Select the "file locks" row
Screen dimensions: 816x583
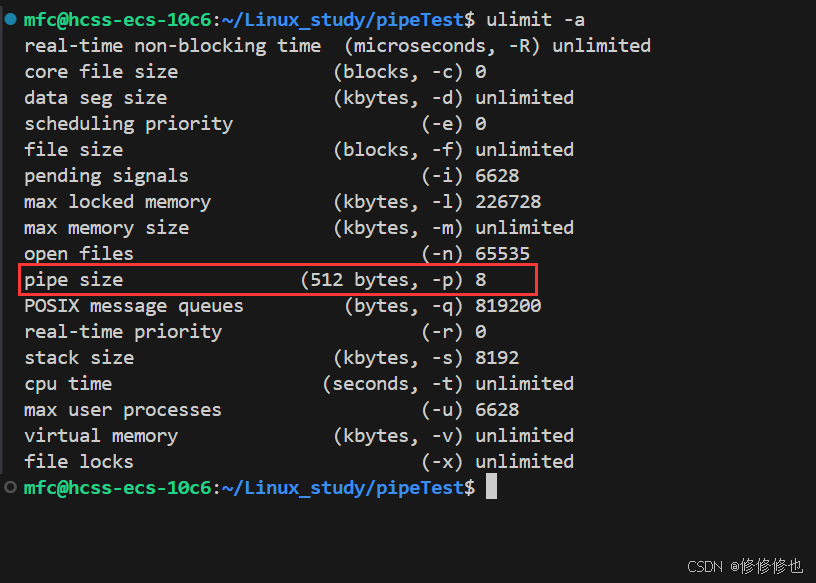pos(299,462)
